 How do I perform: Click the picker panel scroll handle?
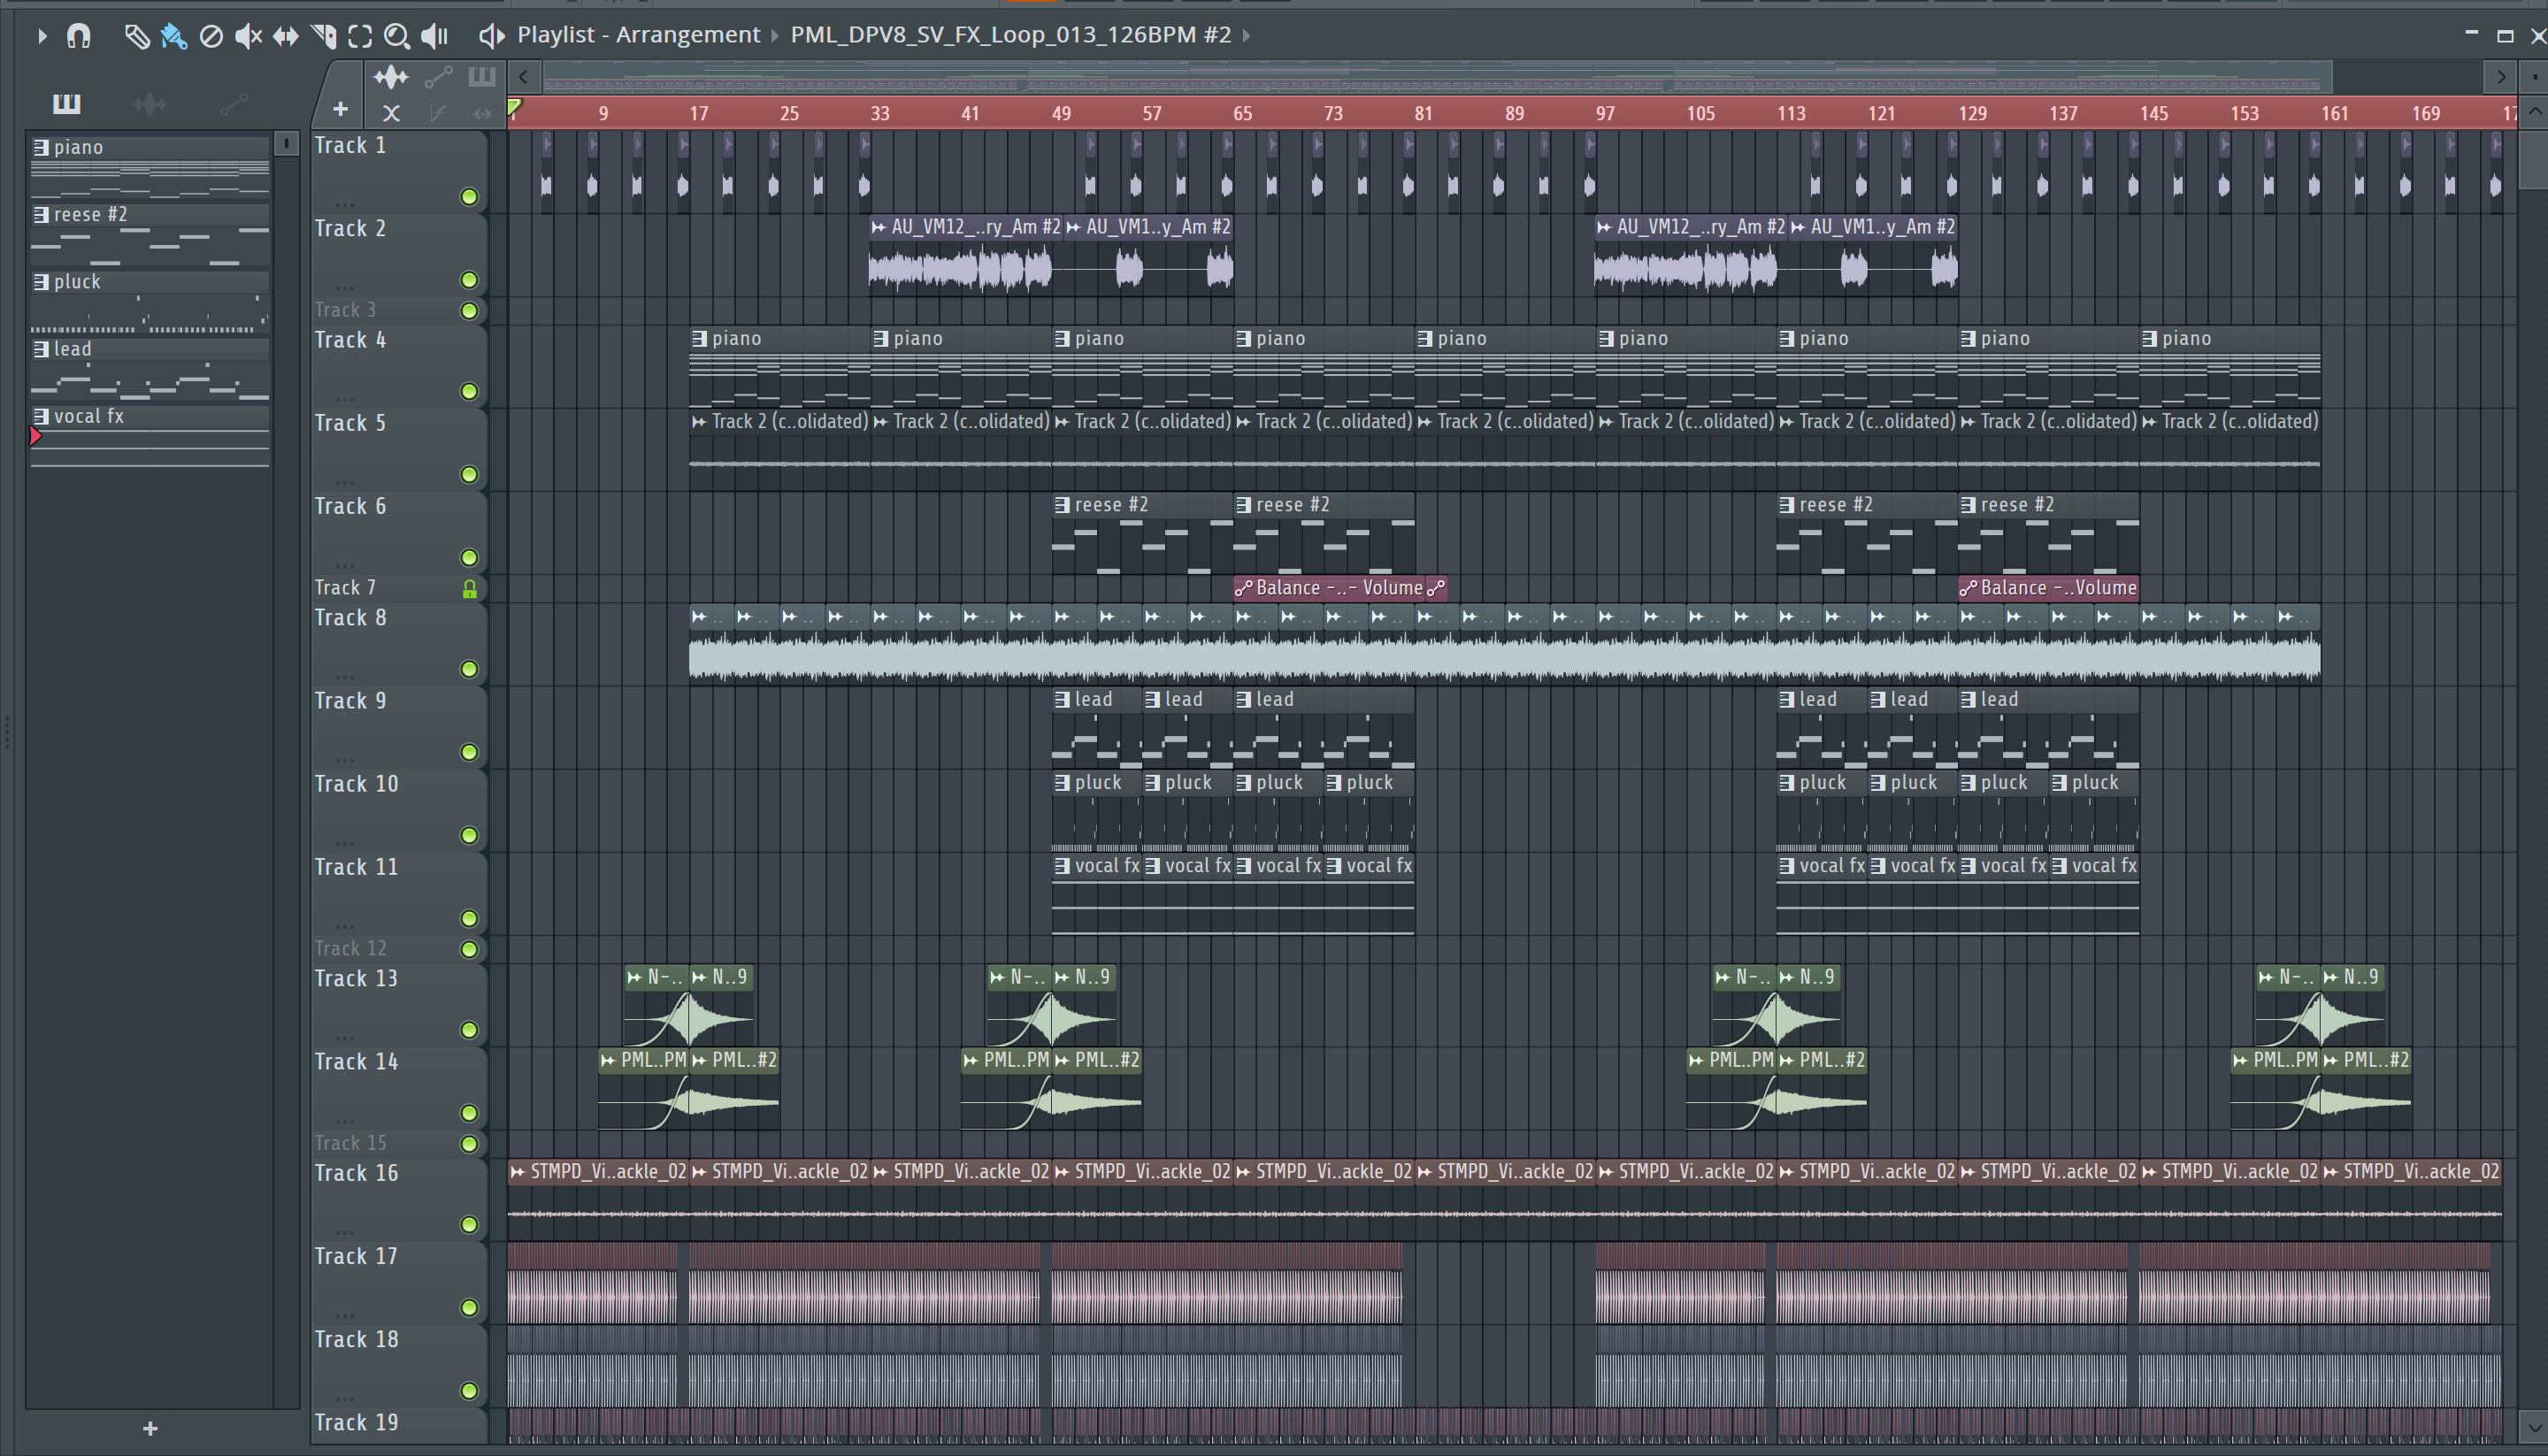tap(286, 144)
